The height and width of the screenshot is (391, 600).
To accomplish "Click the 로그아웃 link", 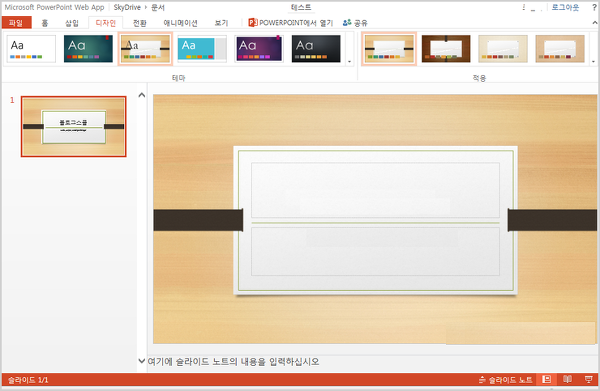I will (x=565, y=7).
